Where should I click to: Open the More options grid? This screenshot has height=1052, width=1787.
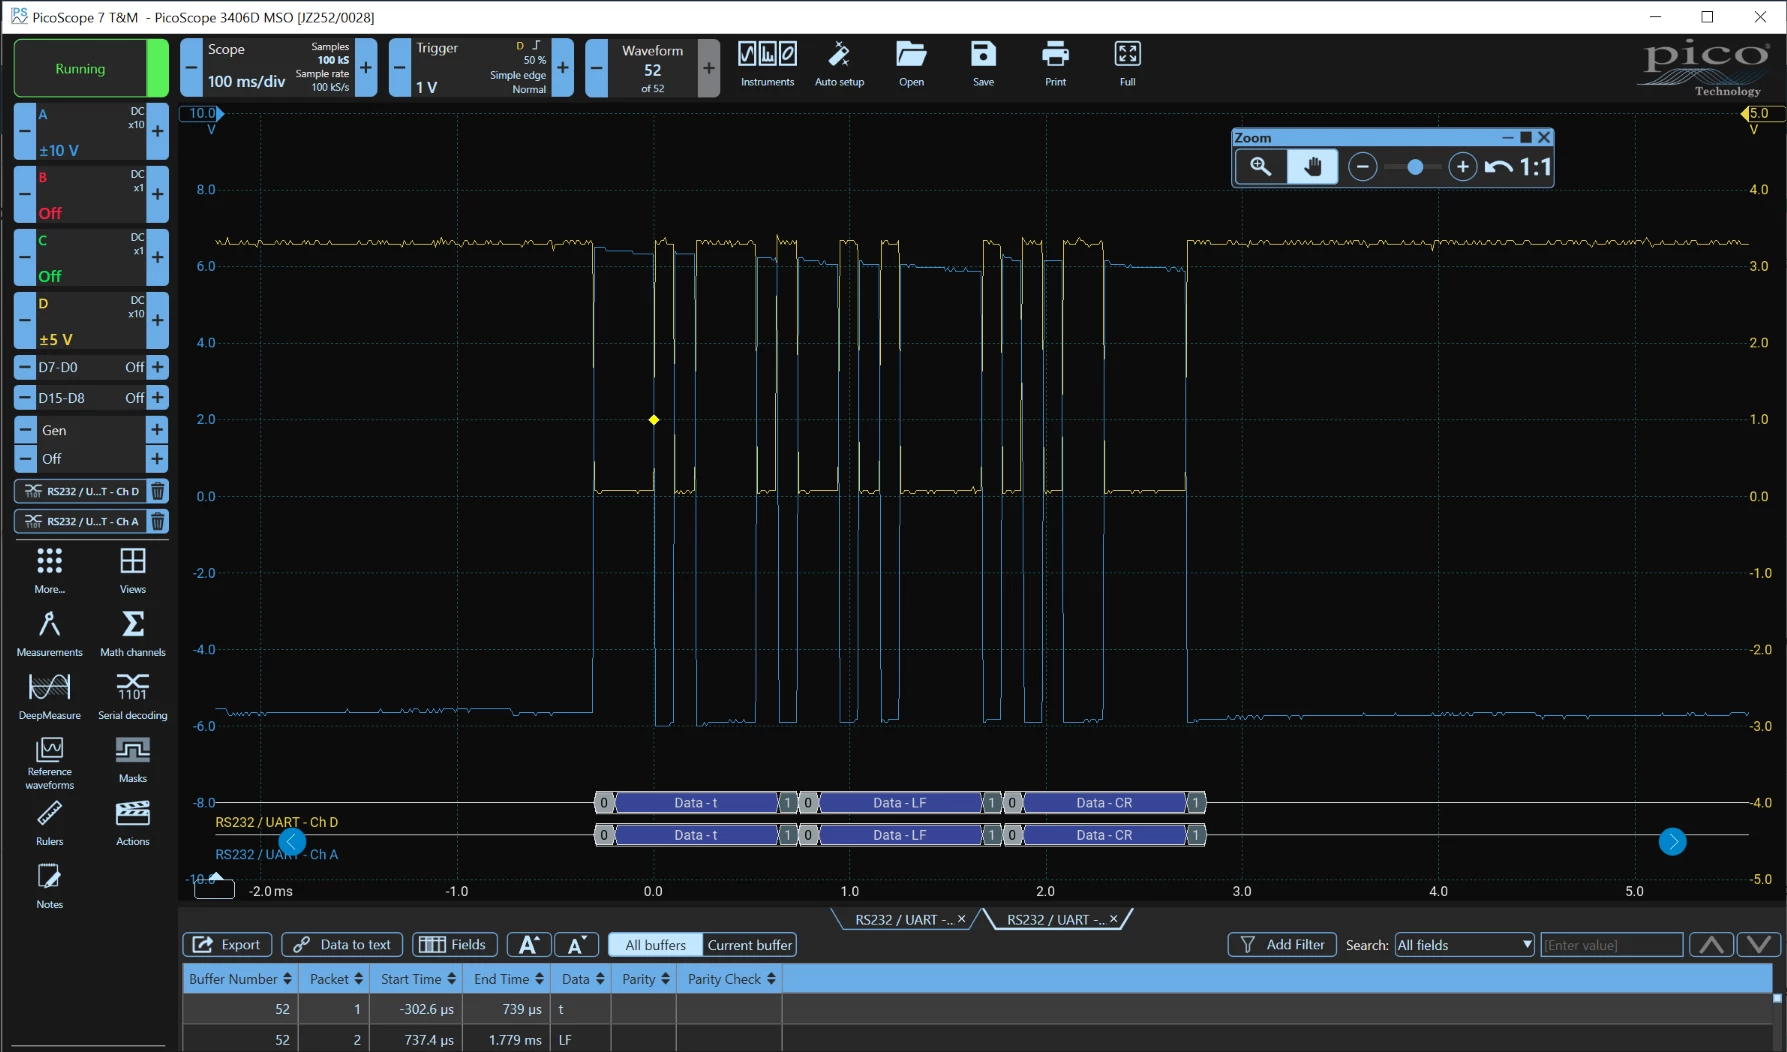(x=49, y=571)
